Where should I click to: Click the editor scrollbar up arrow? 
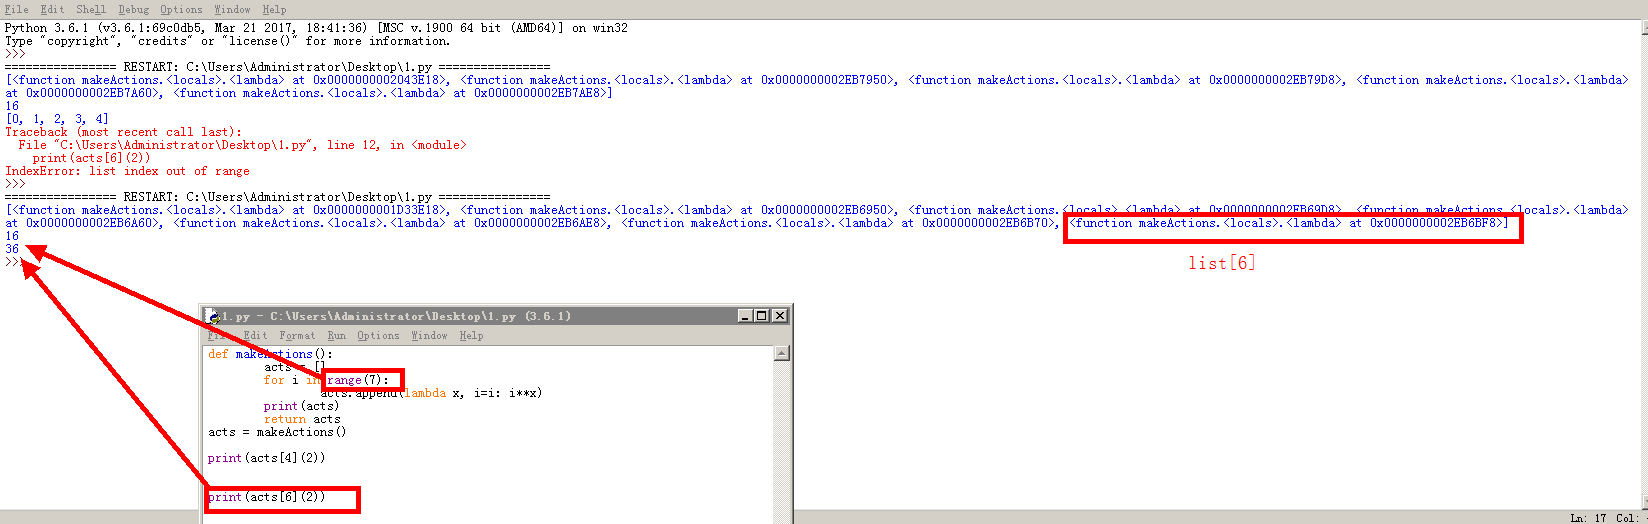pyautogui.click(x=782, y=353)
